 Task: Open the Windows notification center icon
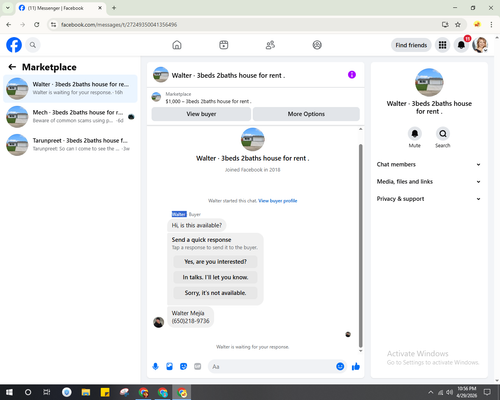(x=487, y=392)
